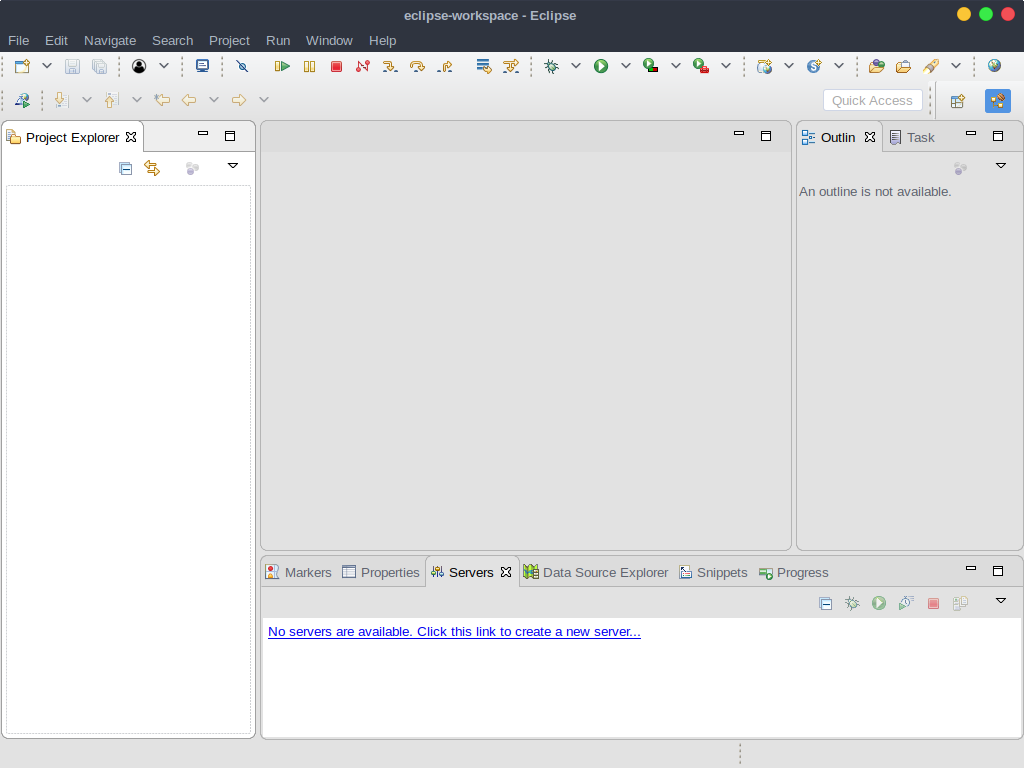
Task: Click the Save All icon
Action: [99, 66]
